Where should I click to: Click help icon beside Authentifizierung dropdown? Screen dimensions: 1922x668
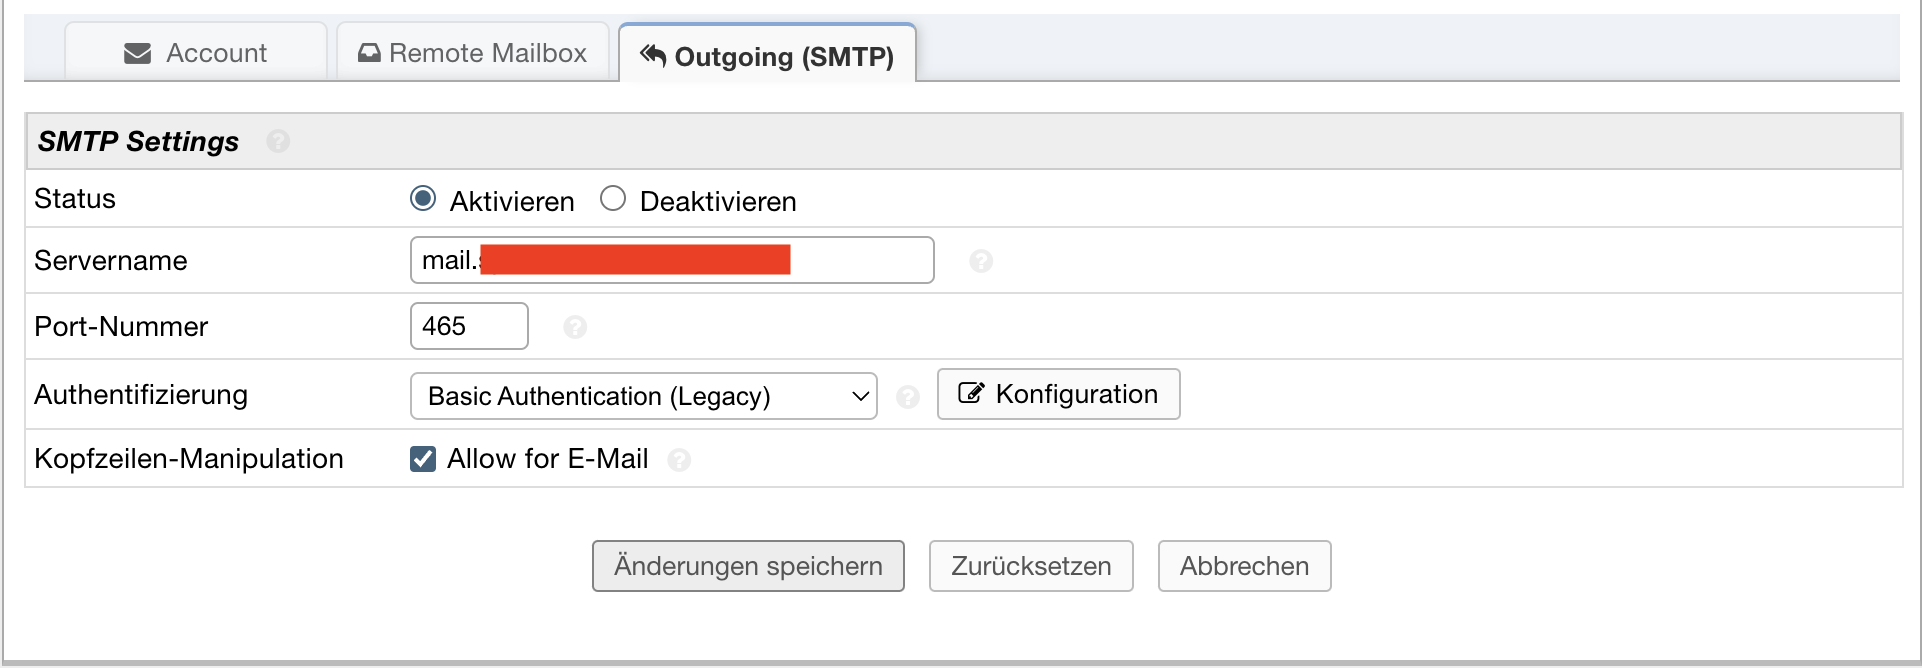tap(908, 397)
